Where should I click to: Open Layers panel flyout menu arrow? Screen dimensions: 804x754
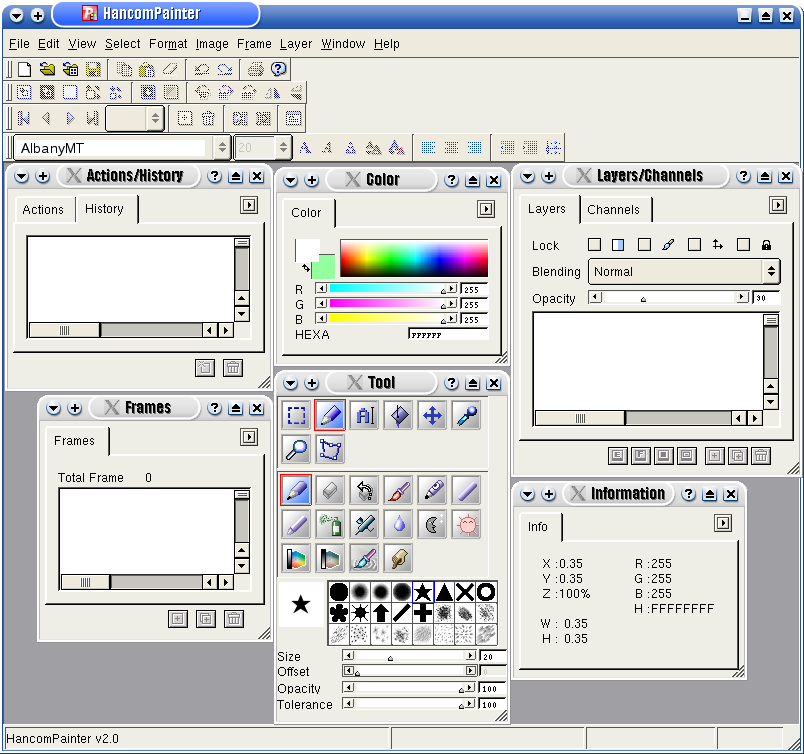[778, 205]
